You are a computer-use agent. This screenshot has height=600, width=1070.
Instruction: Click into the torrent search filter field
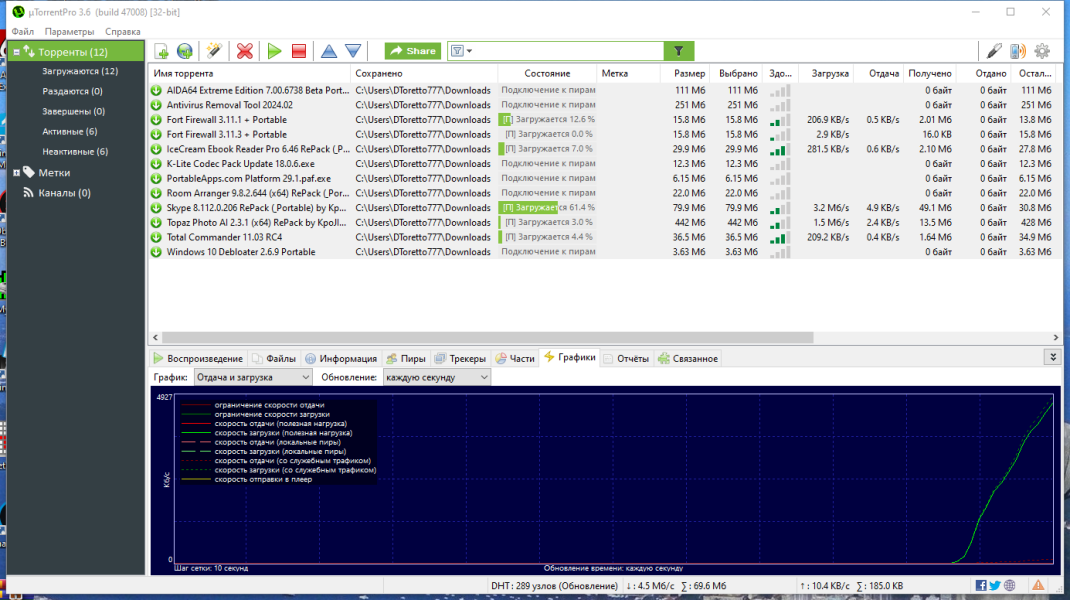point(568,51)
